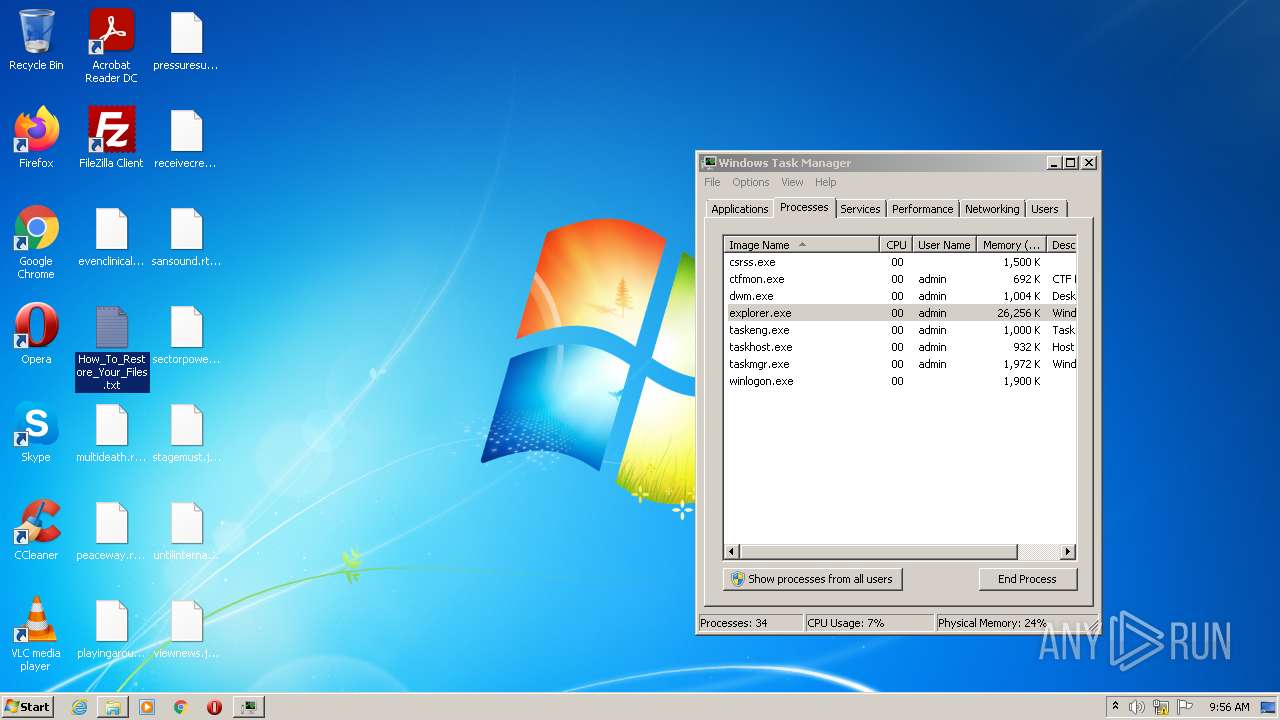Select the peaceway.r... file on desktop
The height and width of the screenshot is (720, 1280).
point(111,530)
